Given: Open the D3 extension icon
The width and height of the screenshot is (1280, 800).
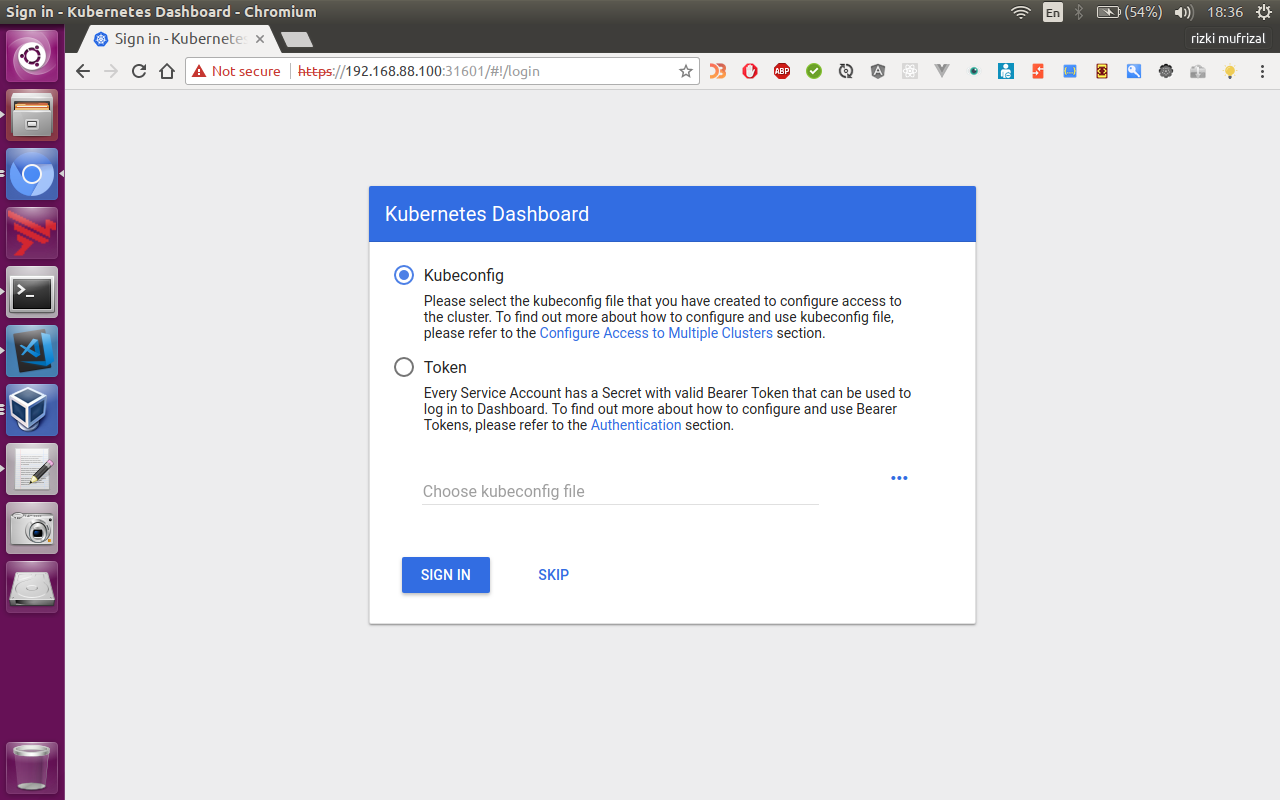Looking at the screenshot, I should (718, 71).
